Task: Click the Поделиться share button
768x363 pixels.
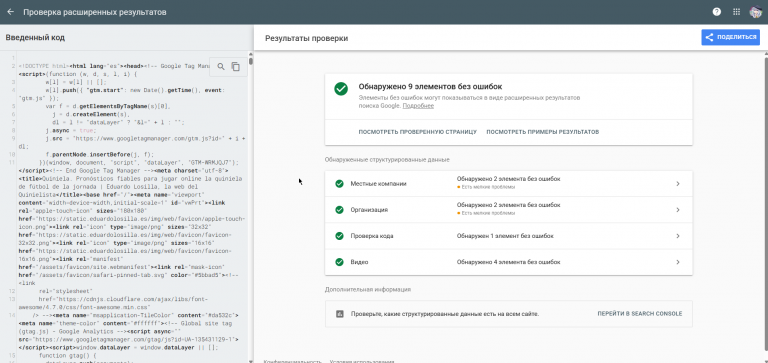Action: [730, 37]
